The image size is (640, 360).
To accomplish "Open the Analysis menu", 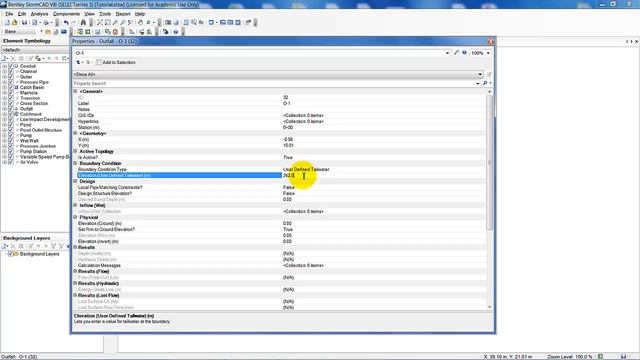I will point(40,14).
